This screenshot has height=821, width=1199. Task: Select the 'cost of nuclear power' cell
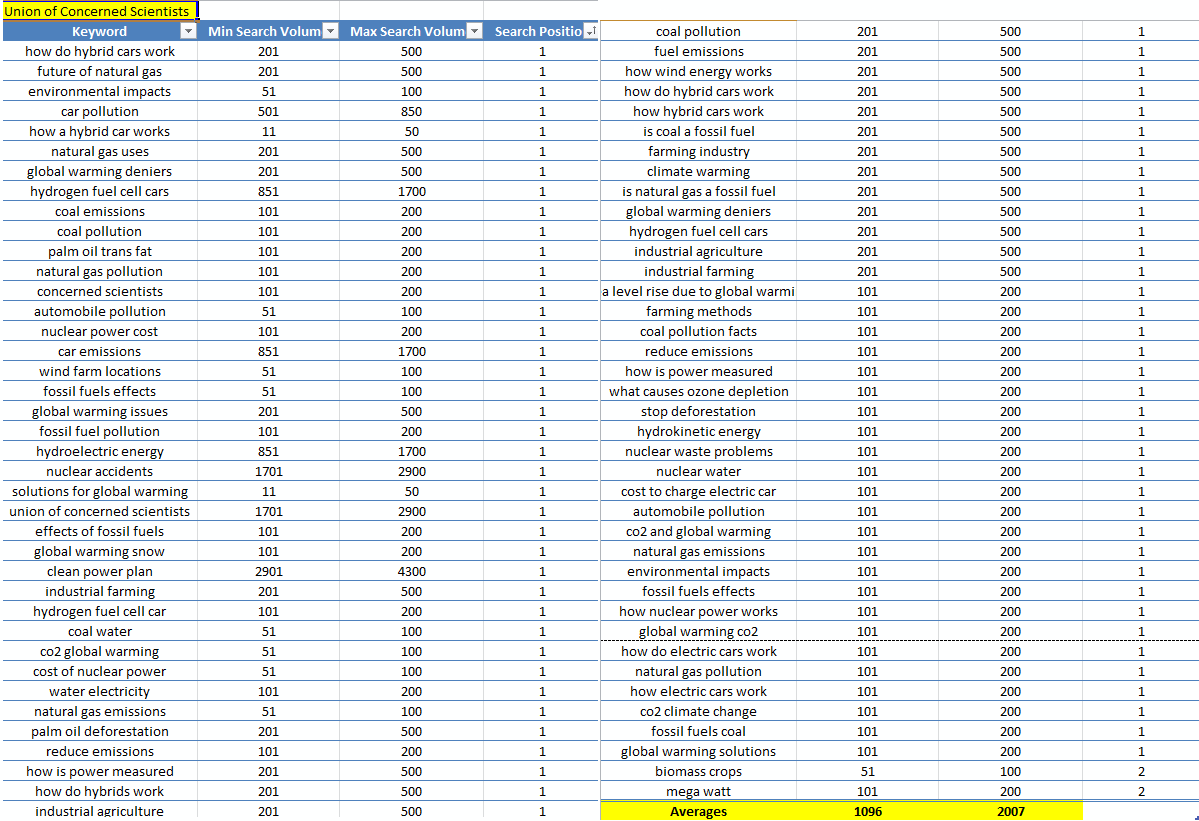point(99,671)
